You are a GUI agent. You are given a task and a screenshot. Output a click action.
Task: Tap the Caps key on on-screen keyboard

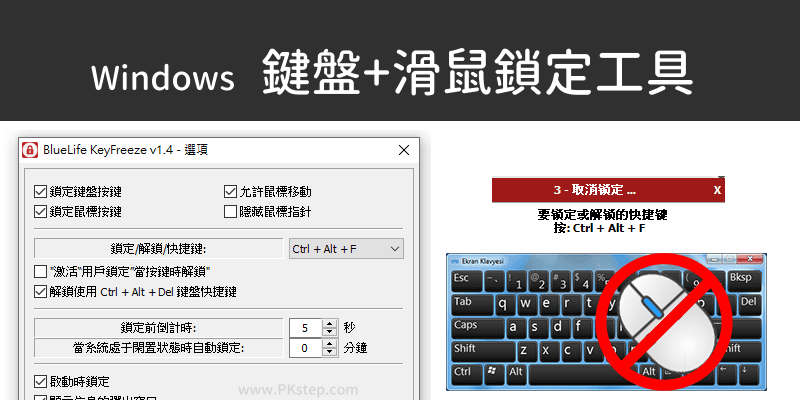click(478, 329)
